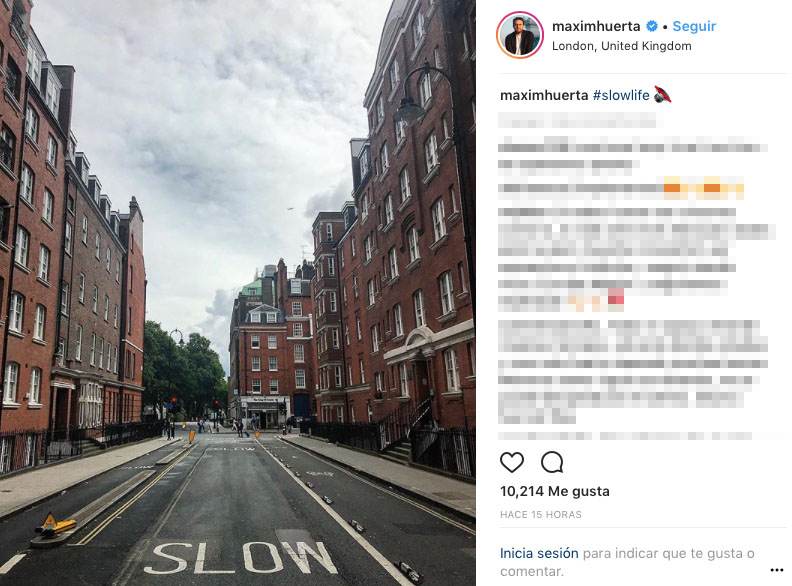This screenshot has height=586, width=792.
Task: Open comments via the speech bubble icon
Action: coord(552,462)
